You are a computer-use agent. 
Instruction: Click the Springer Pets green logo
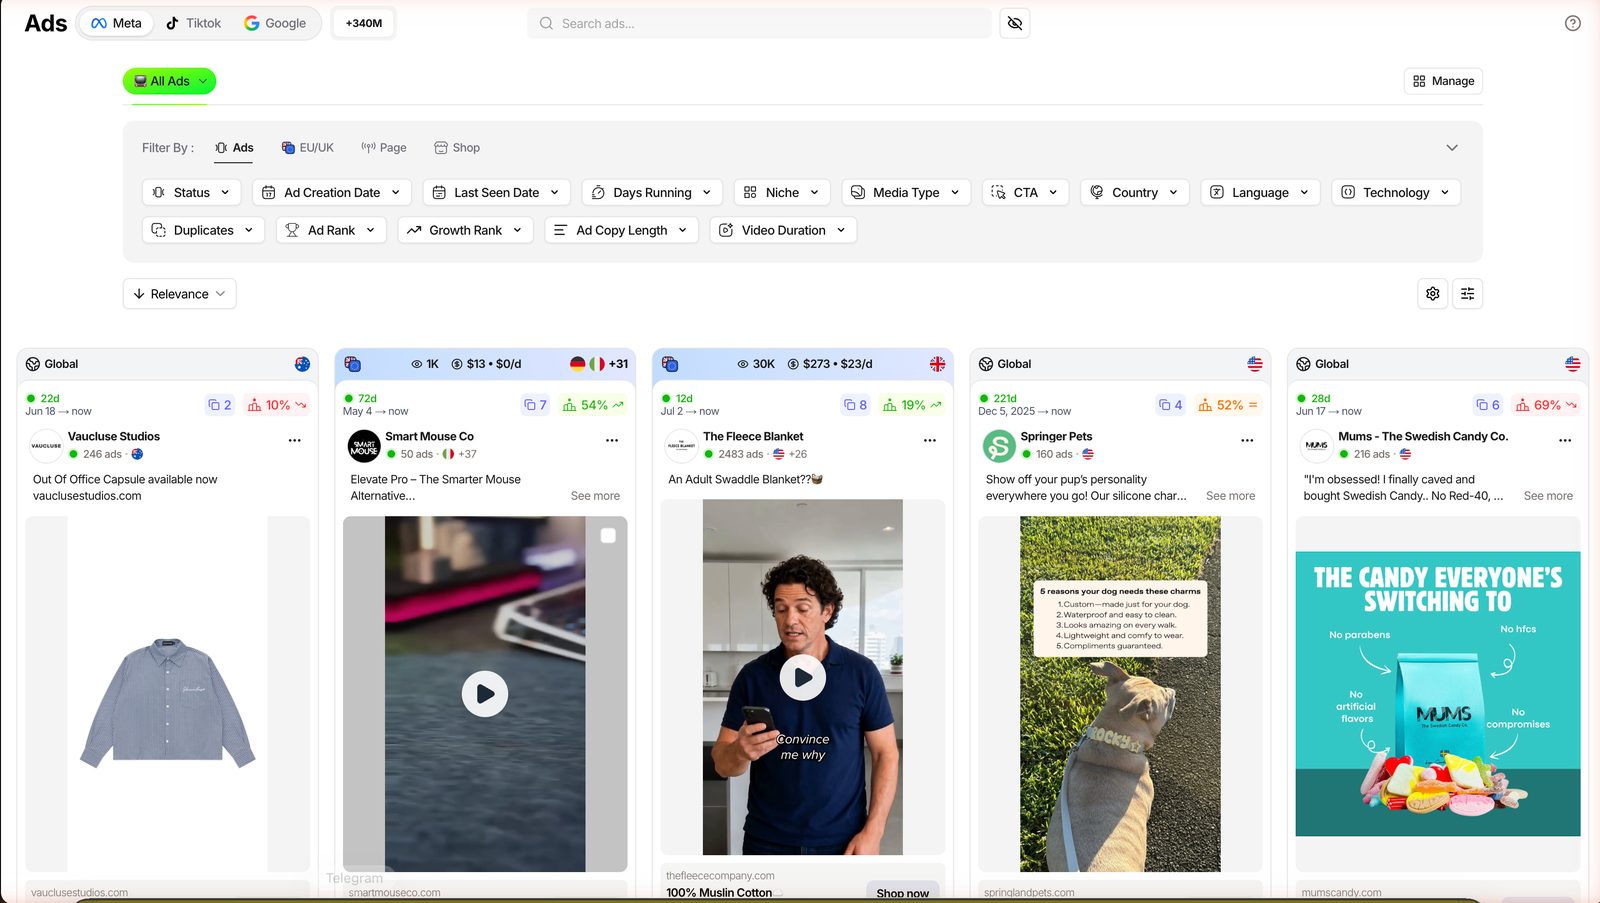click(x=999, y=445)
